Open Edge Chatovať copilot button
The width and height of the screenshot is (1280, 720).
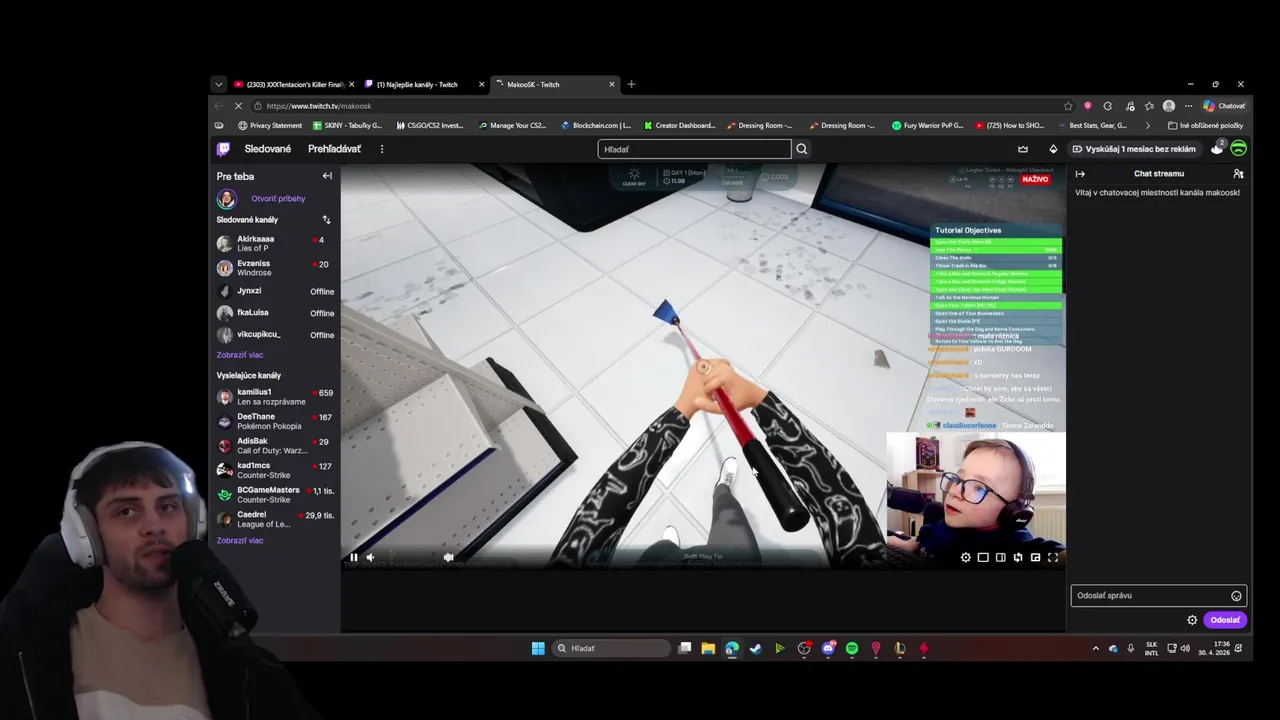pos(1224,106)
